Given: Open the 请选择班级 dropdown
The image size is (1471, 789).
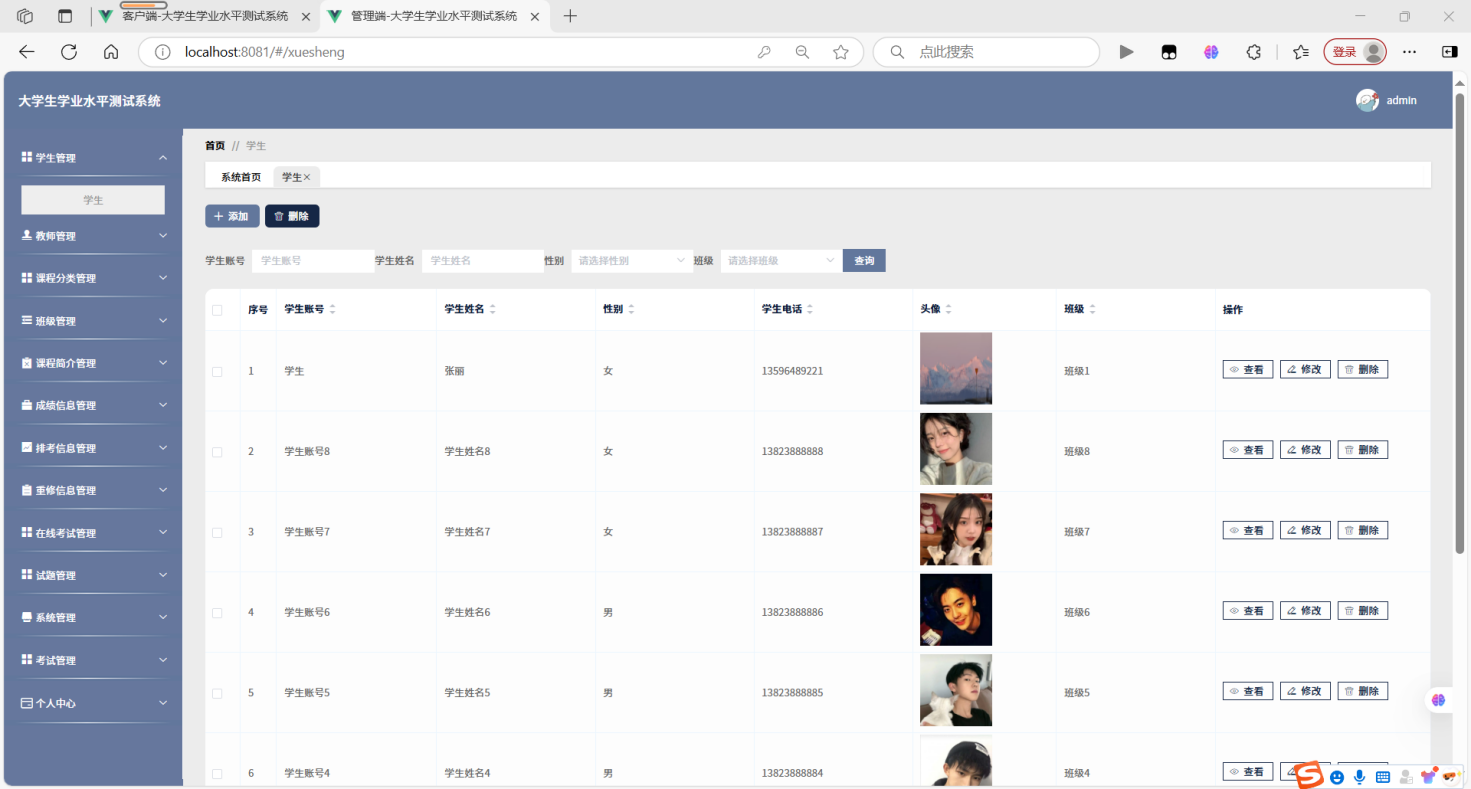Looking at the screenshot, I should pyautogui.click(x=781, y=261).
